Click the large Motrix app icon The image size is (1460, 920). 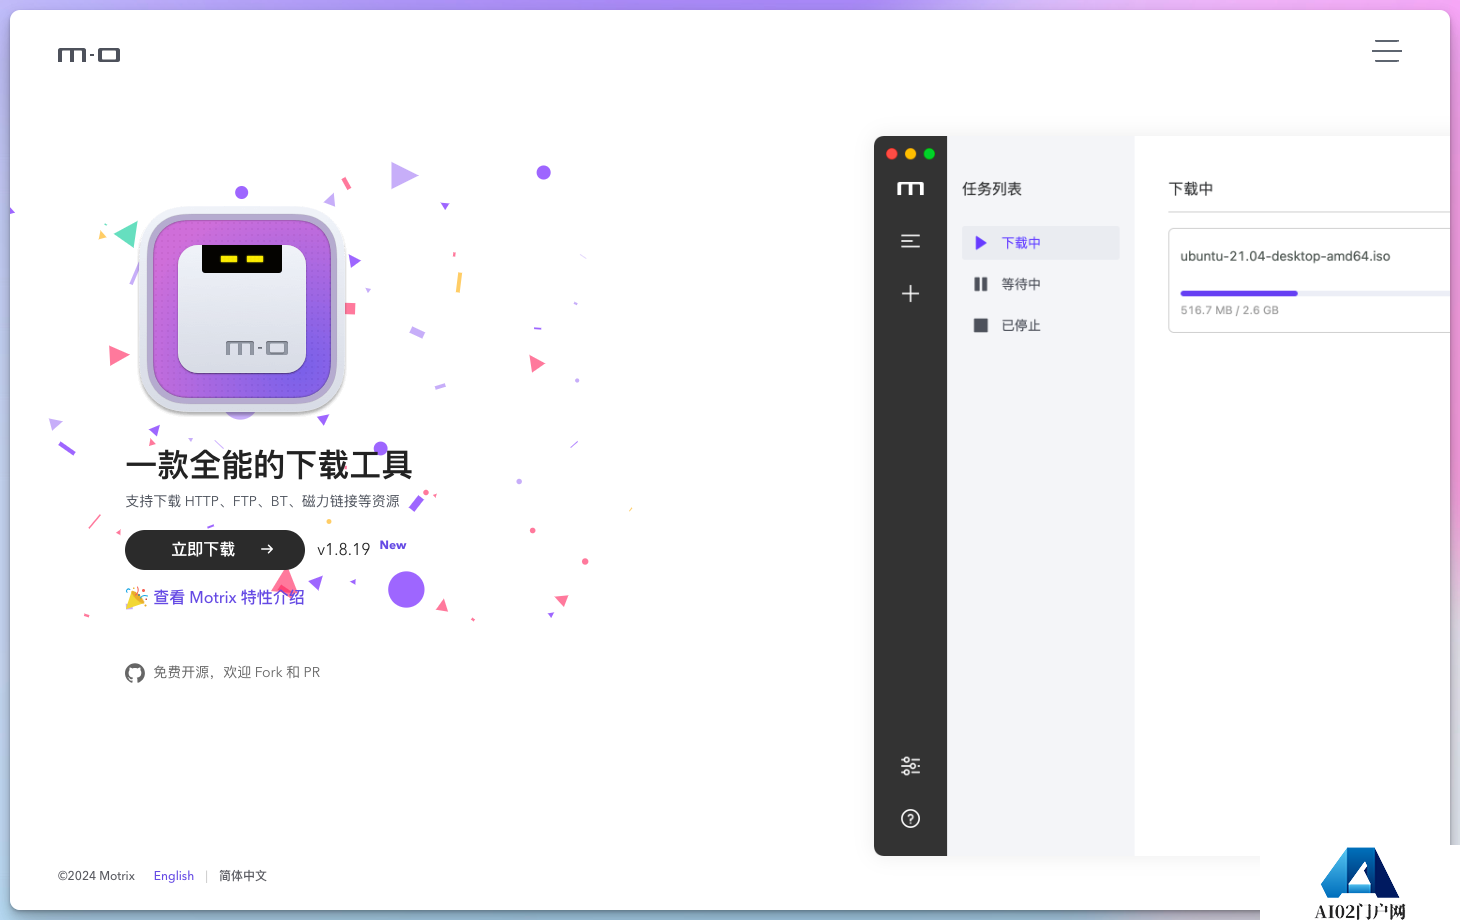(242, 308)
